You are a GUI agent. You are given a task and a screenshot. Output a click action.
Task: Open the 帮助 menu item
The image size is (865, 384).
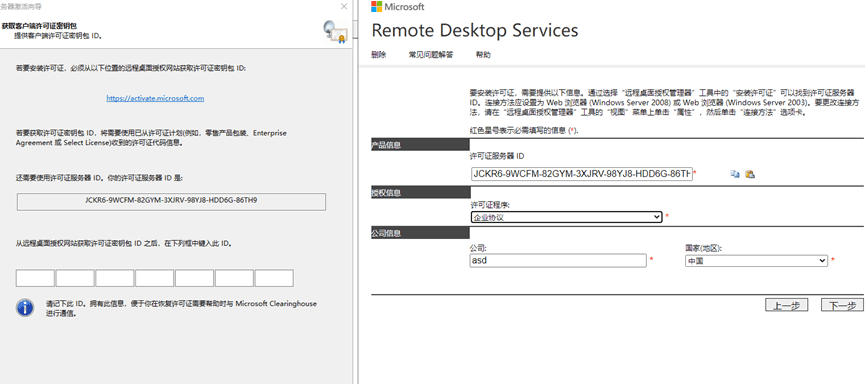pyautogui.click(x=483, y=55)
